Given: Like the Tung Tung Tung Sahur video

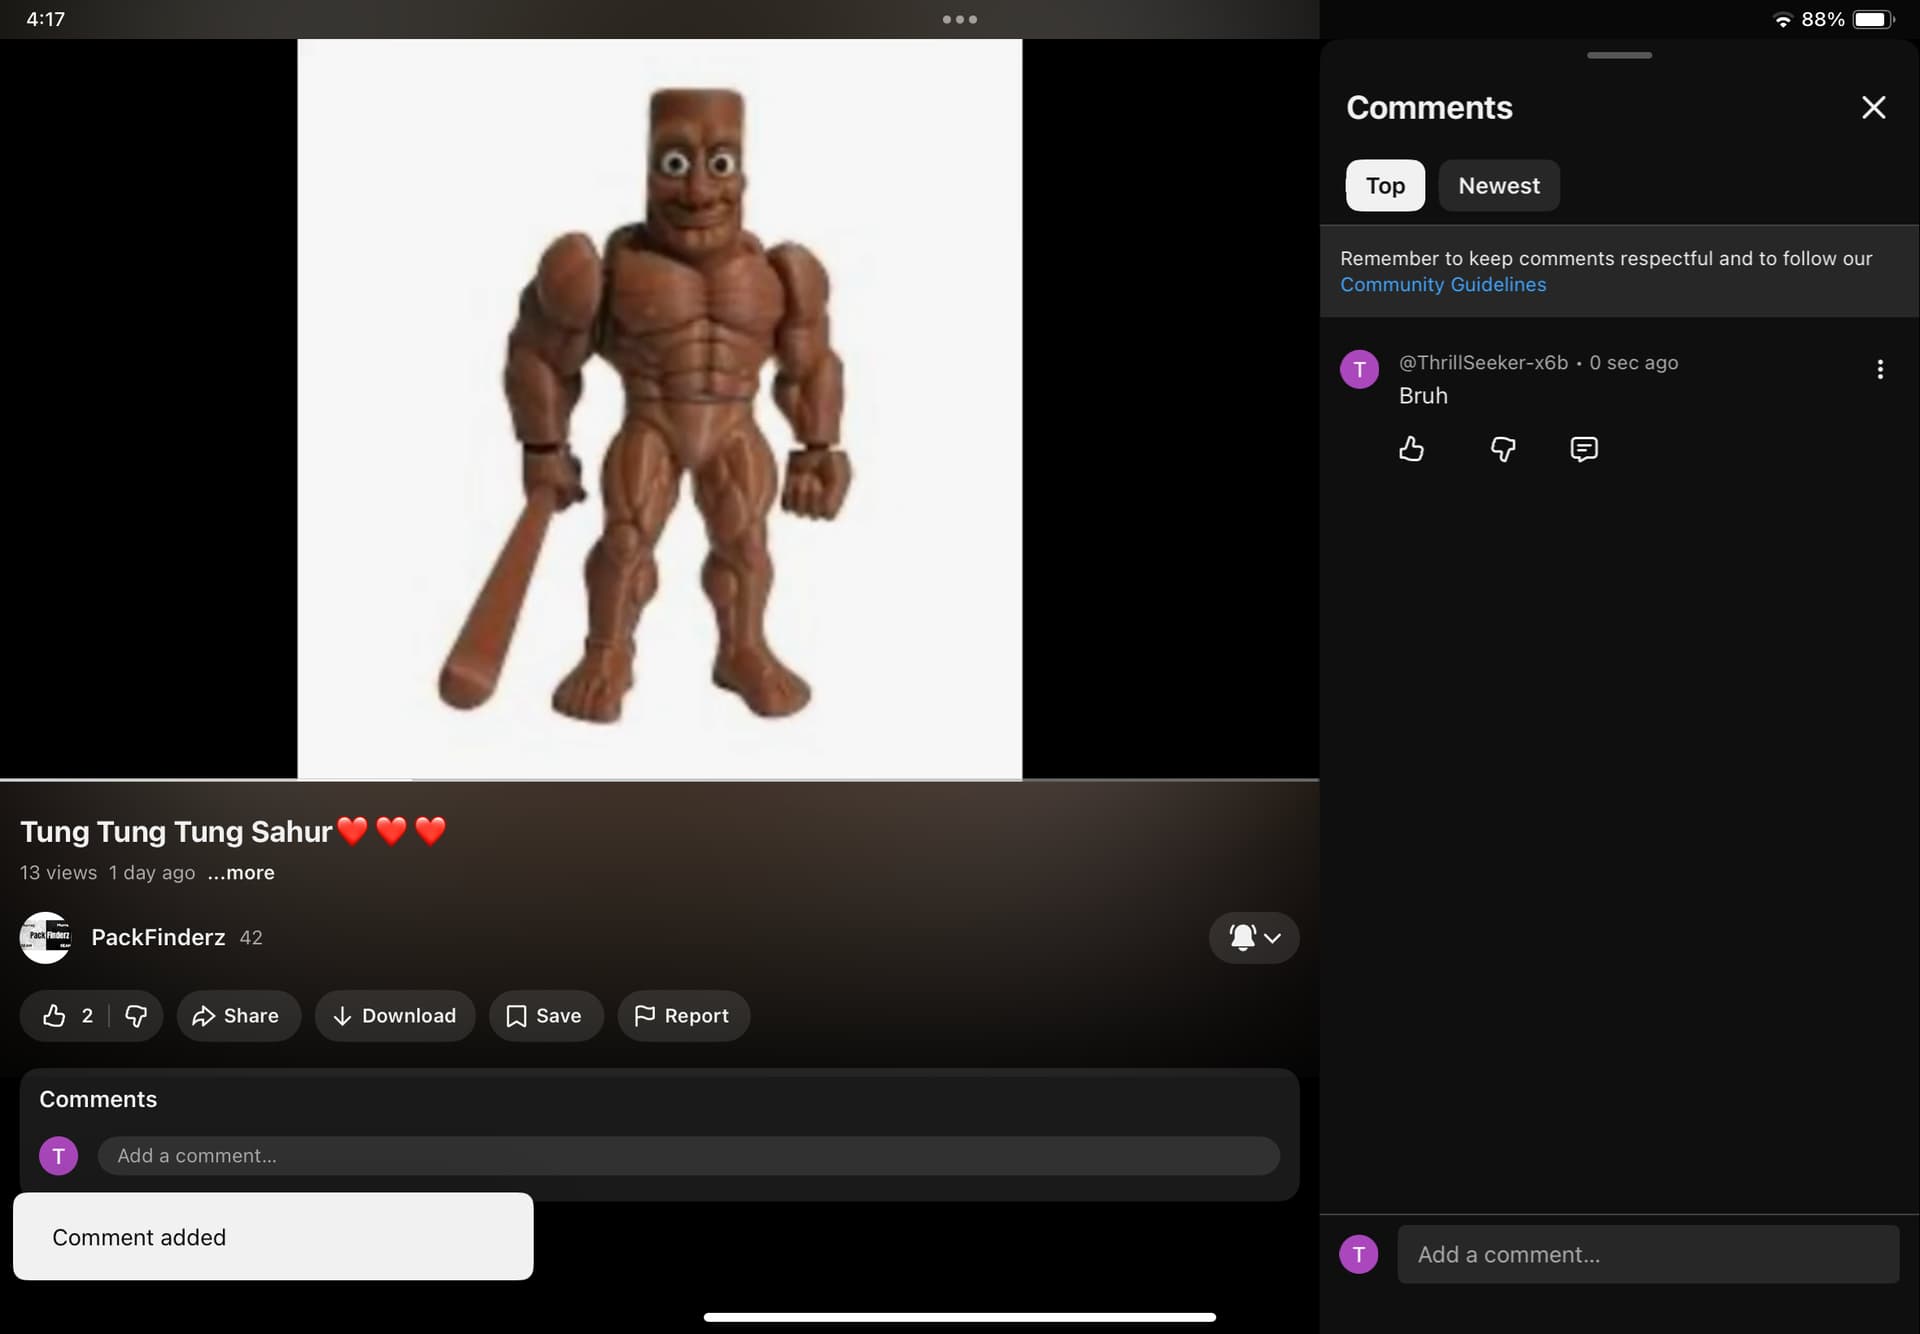Looking at the screenshot, I should (56, 1016).
